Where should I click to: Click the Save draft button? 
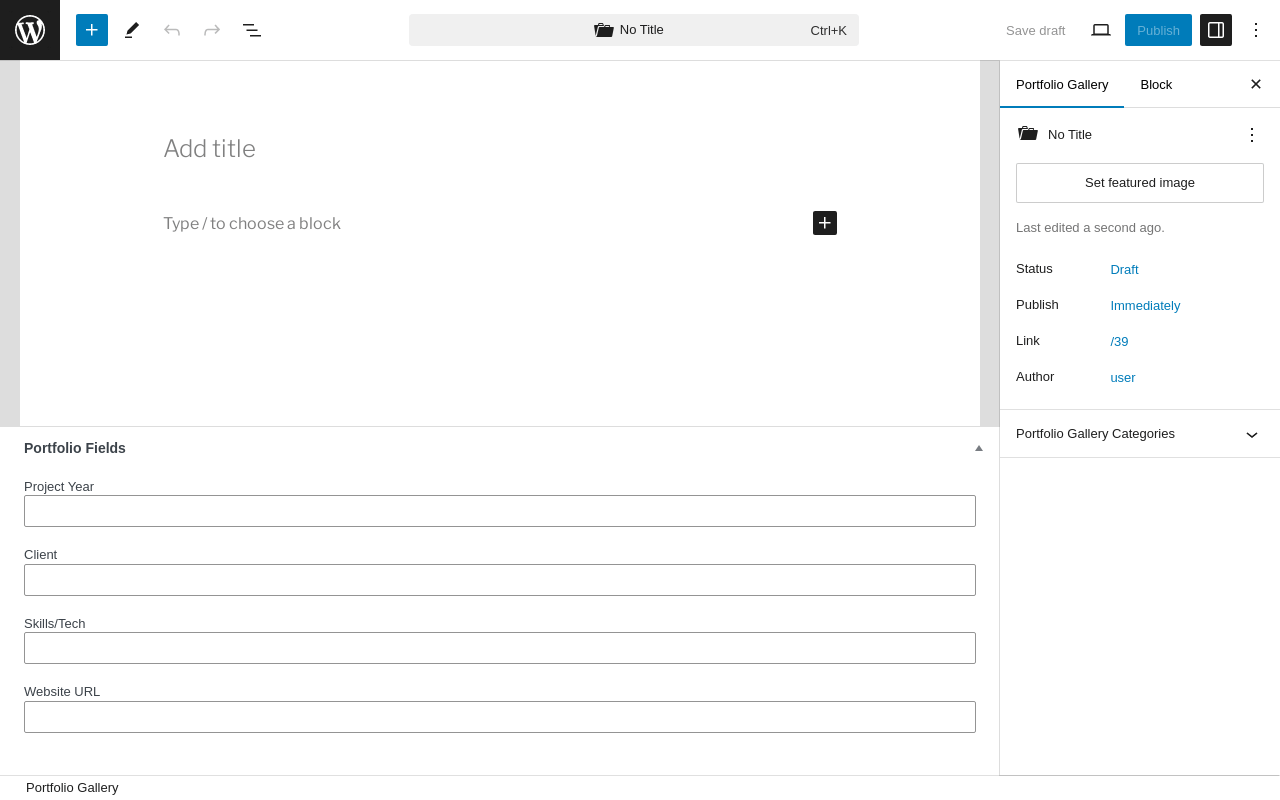1035,30
